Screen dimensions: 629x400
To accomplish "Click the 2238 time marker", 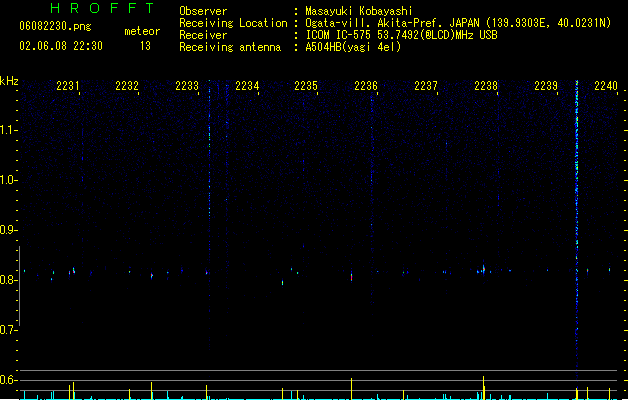I will point(486,86).
